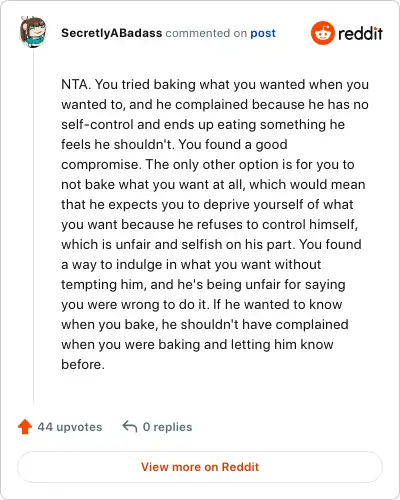The height and width of the screenshot is (500, 400).
Task: Click the last word "before." of the comment
Action: pos(83,364)
